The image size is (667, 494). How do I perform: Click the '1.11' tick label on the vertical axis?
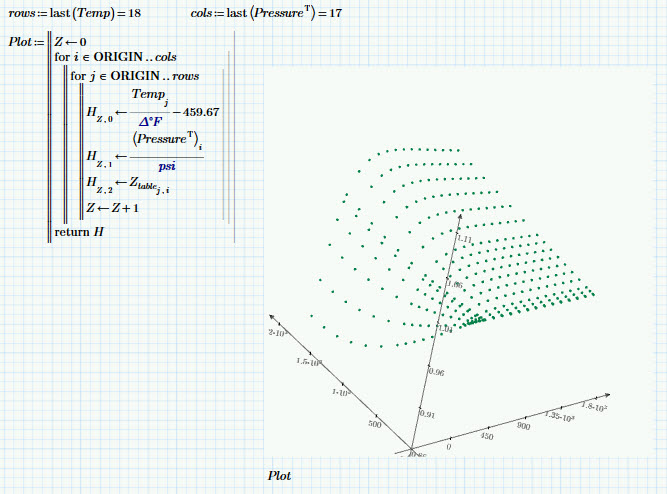click(465, 239)
